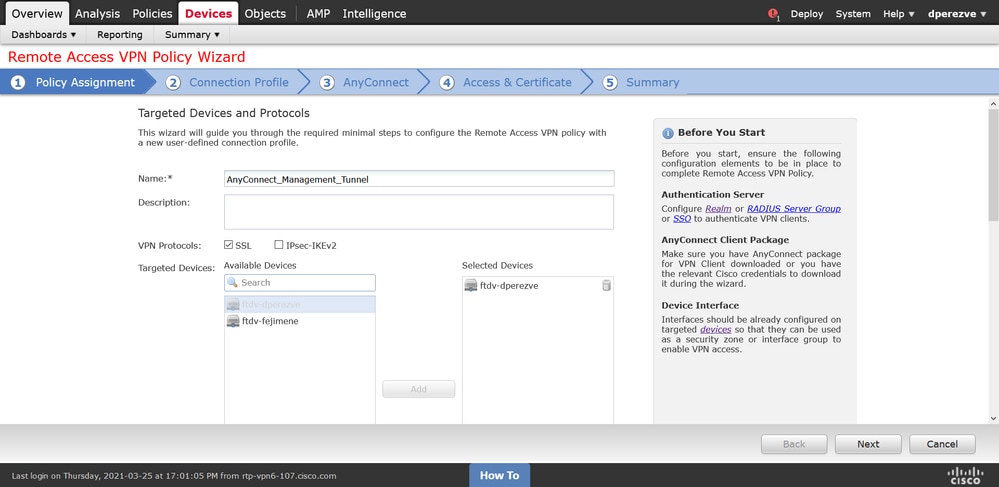Click step 1 circle for Policy Assignment
Viewport: 999px width, 487px height.
point(18,82)
